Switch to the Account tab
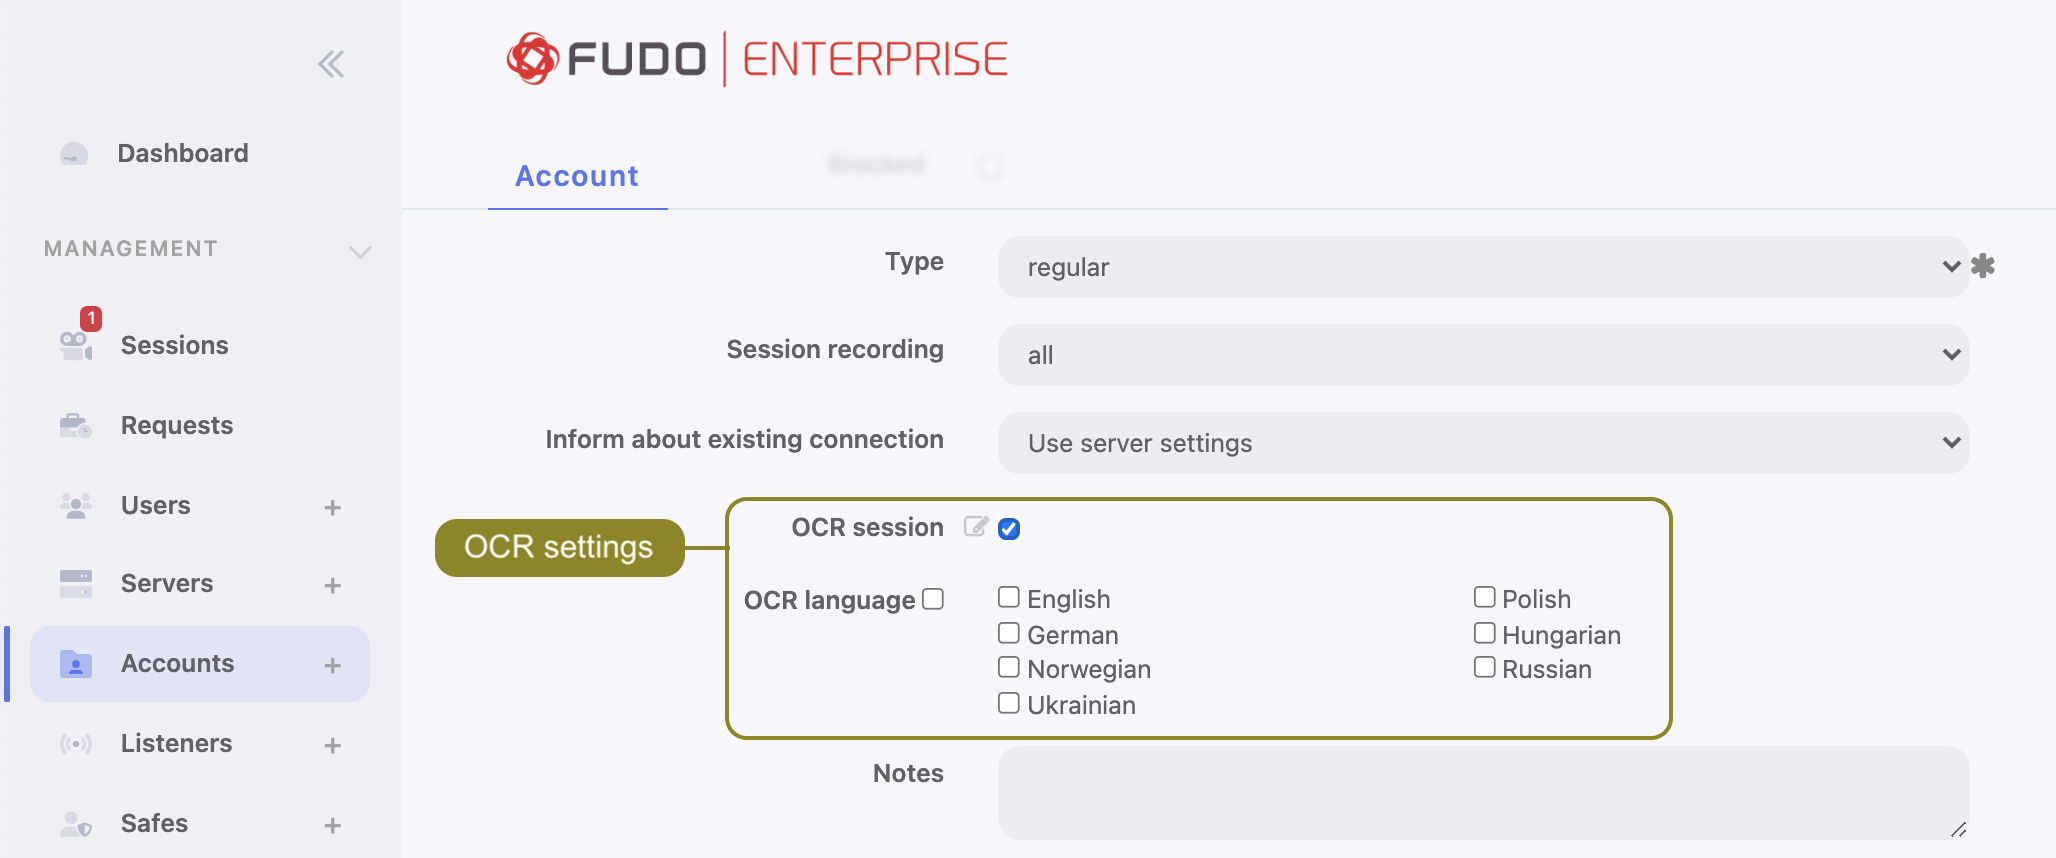 (x=577, y=176)
